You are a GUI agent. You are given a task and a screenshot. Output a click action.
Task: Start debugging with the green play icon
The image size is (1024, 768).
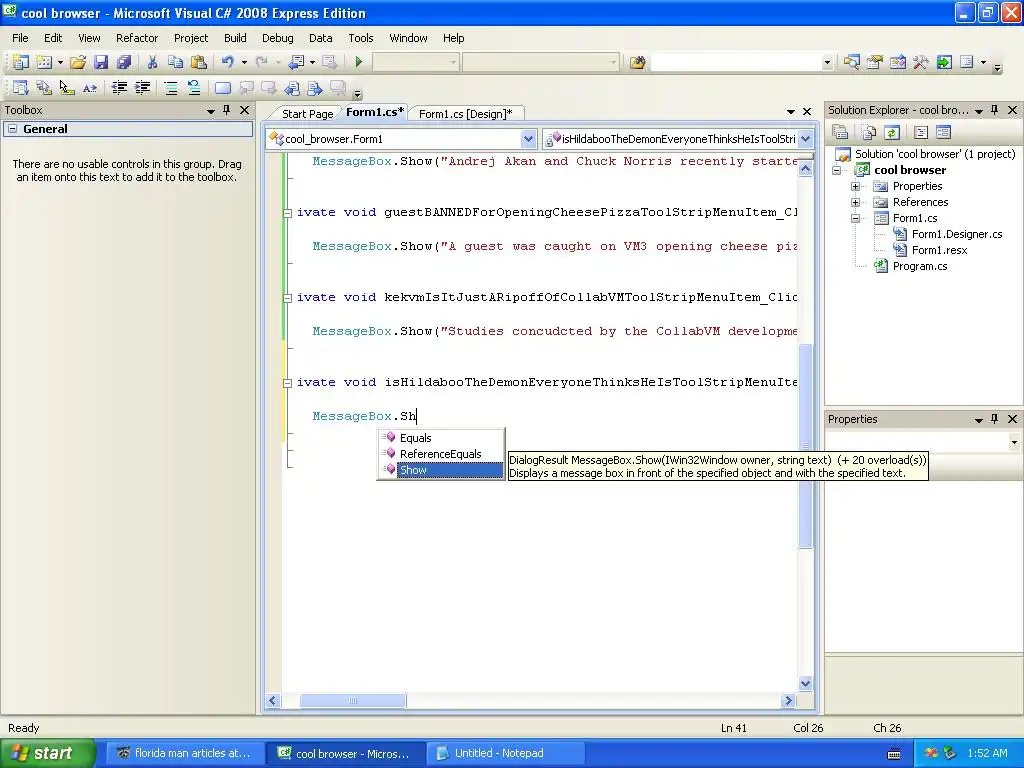click(359, 62)
